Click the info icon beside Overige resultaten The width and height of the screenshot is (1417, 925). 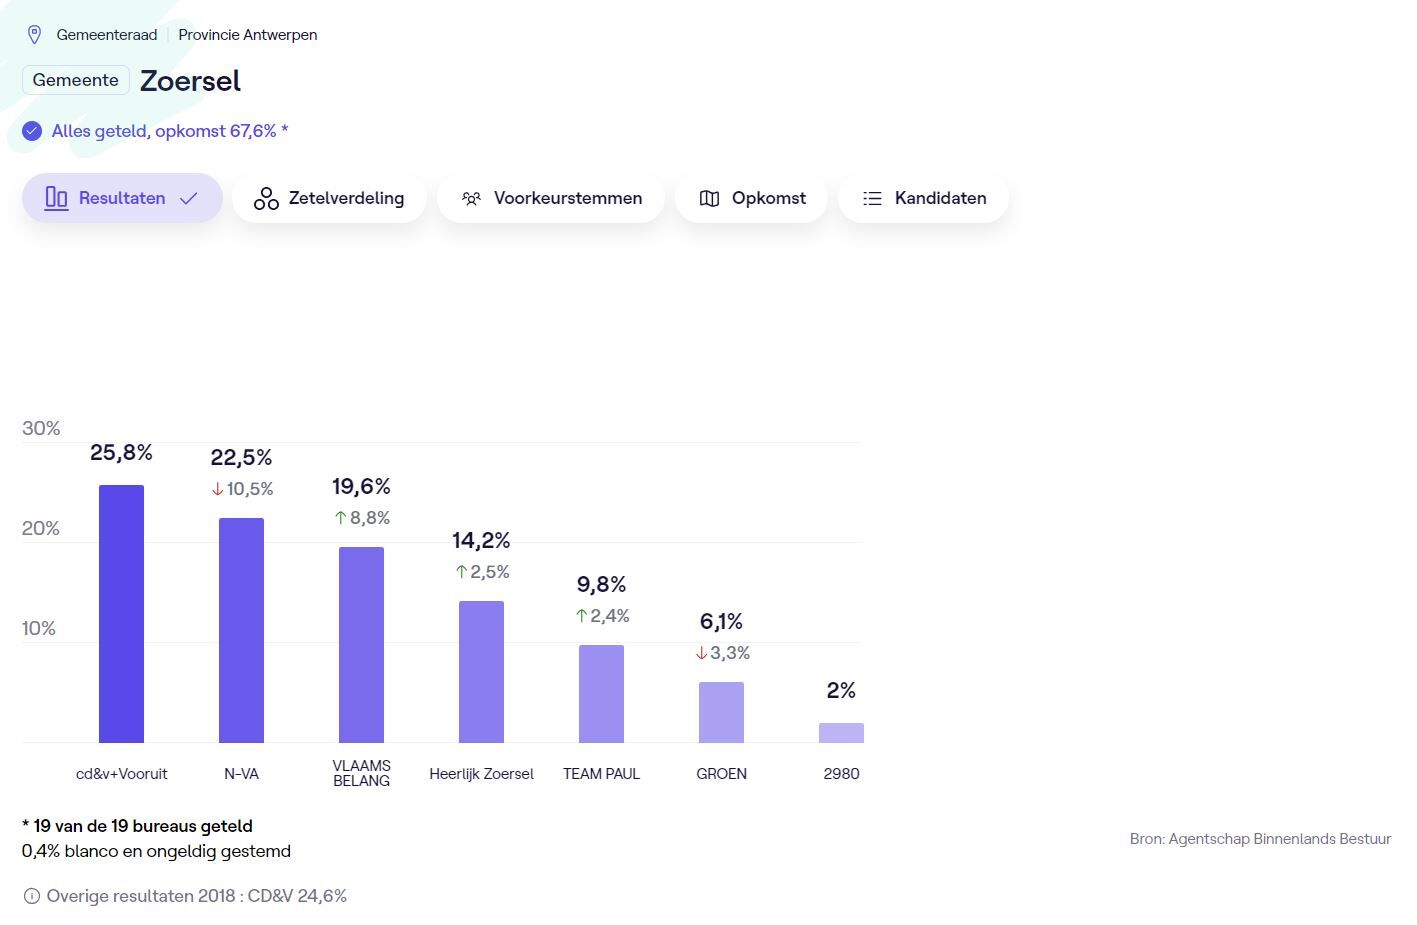pyautogui.click(x=32, y=896)
